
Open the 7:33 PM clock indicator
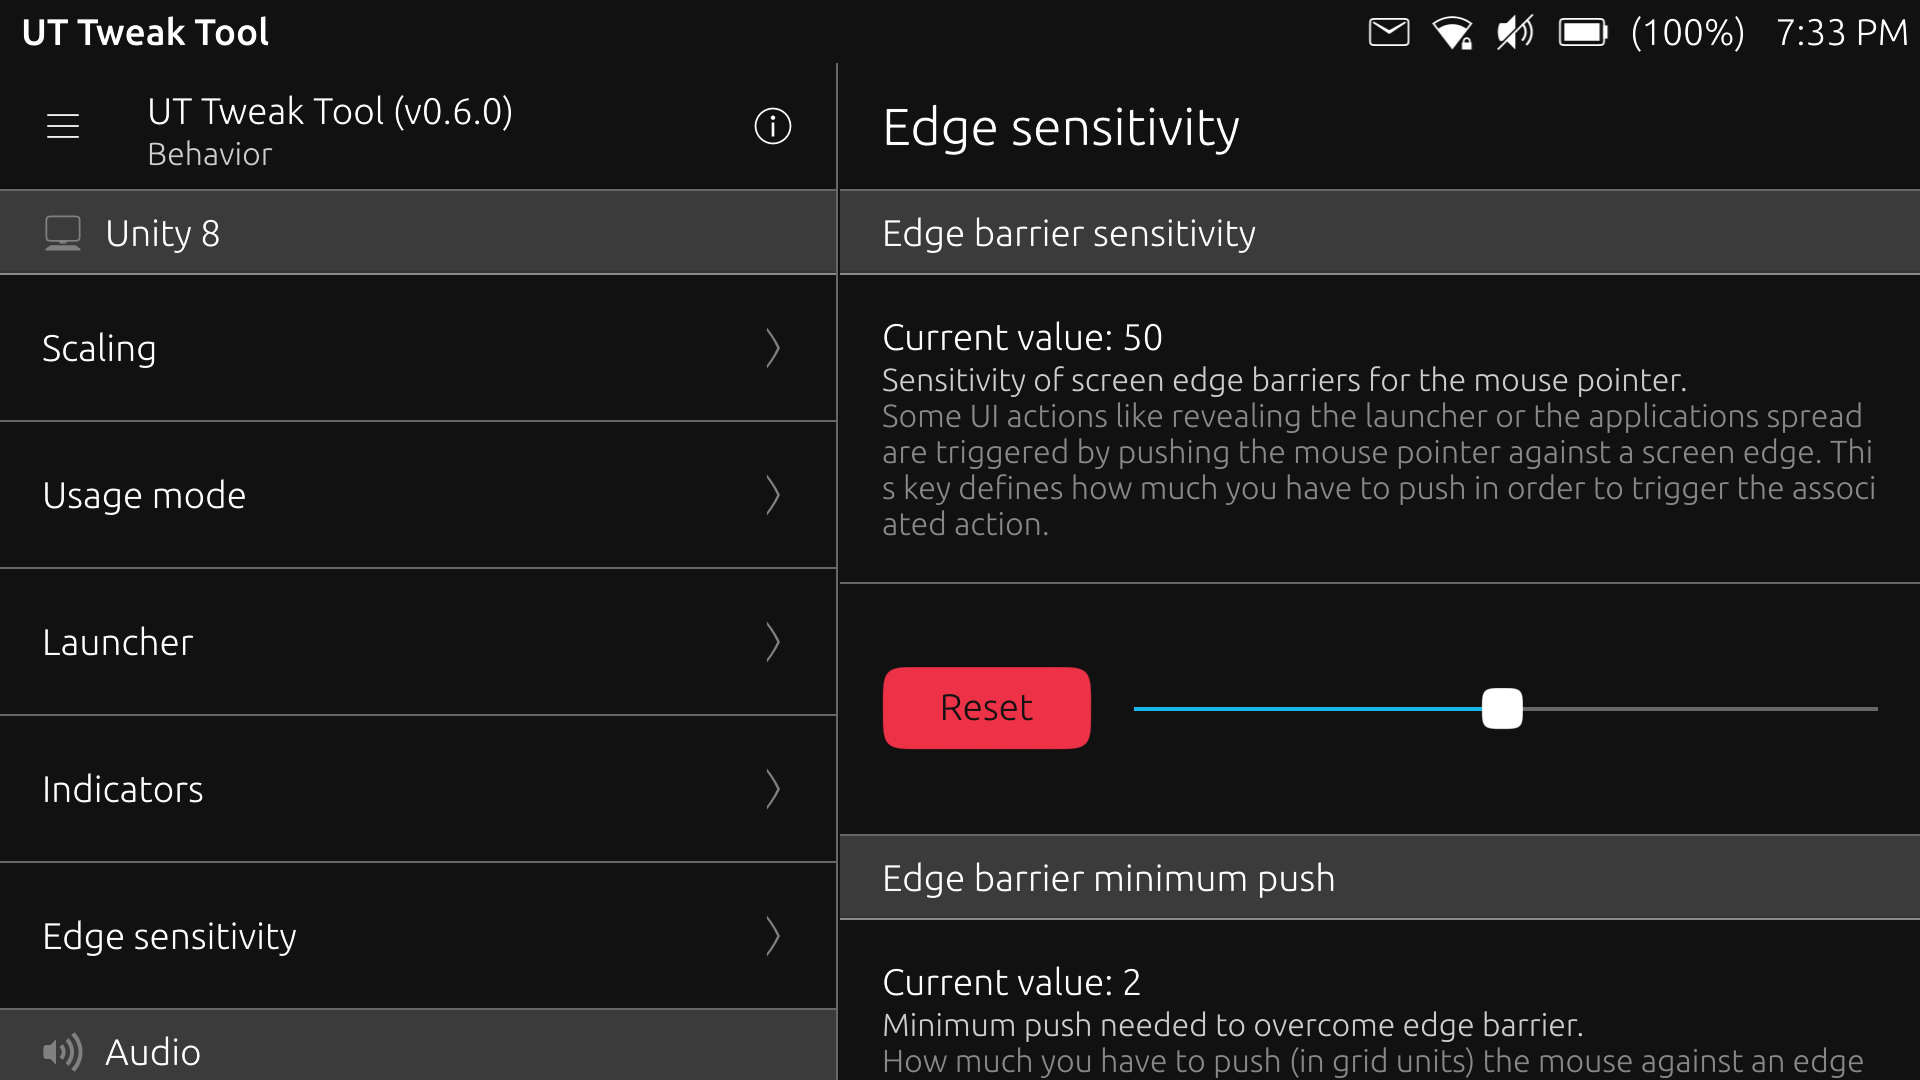[1841, 33]
